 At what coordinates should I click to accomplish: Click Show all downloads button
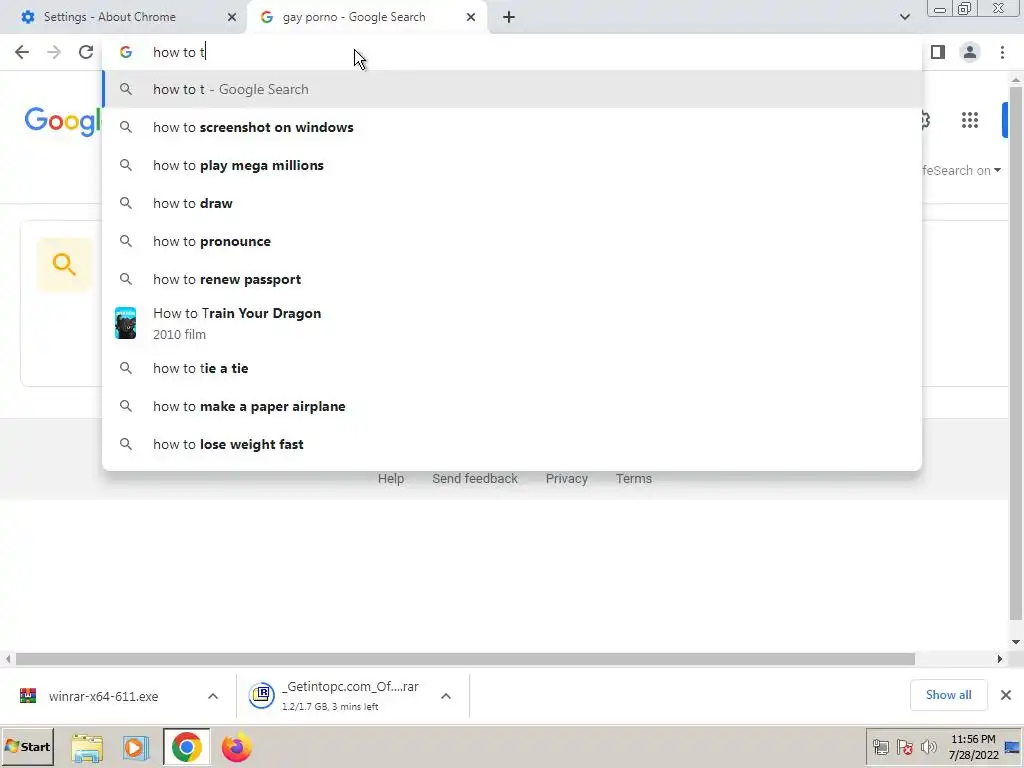948,695
